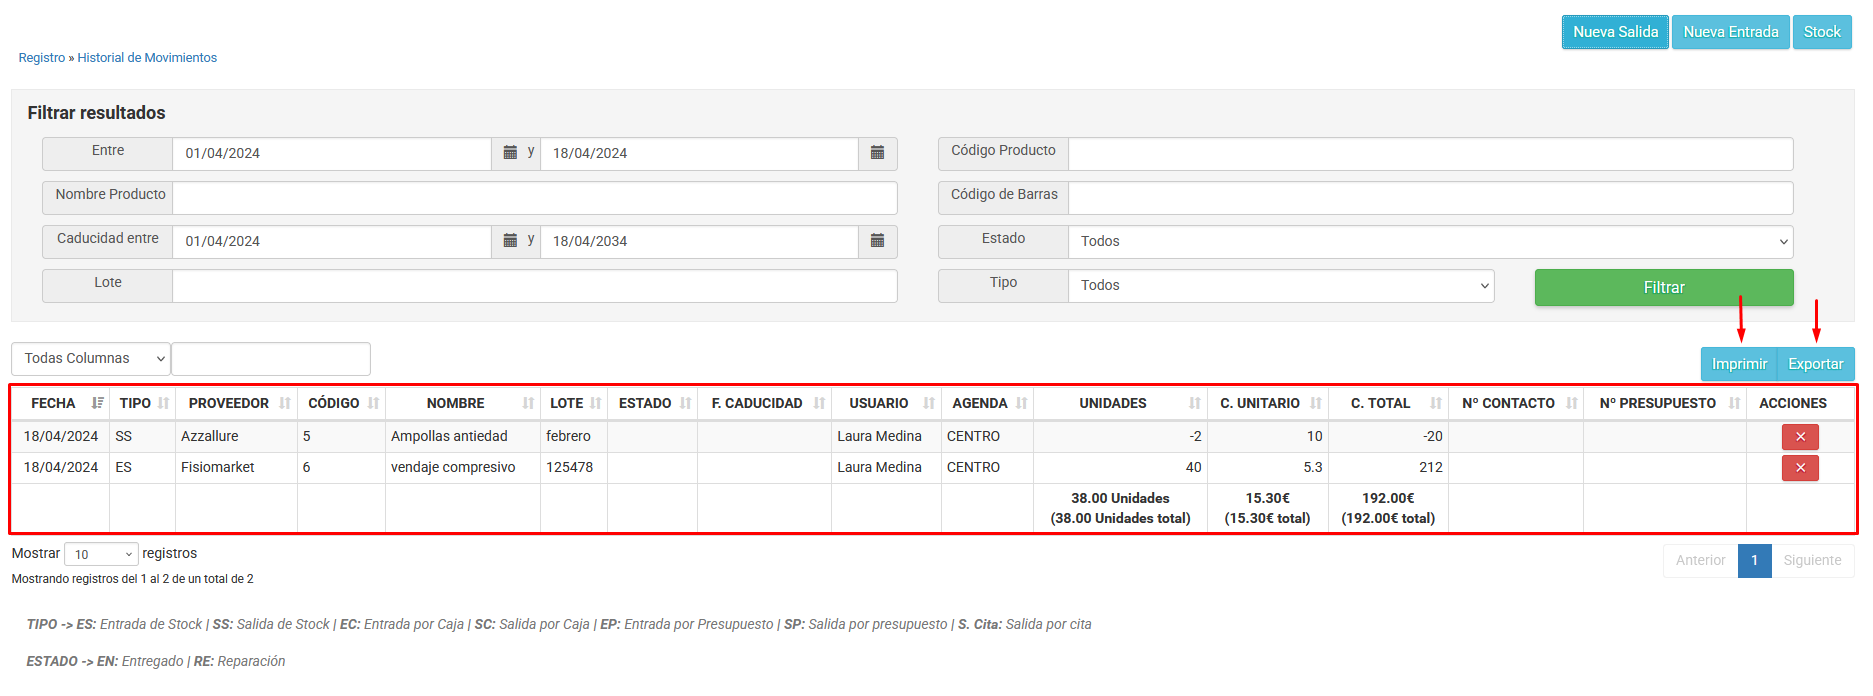1873x696 pixels.
Task: Open calendar for Entre end date
Action: (x=877, y=153)
